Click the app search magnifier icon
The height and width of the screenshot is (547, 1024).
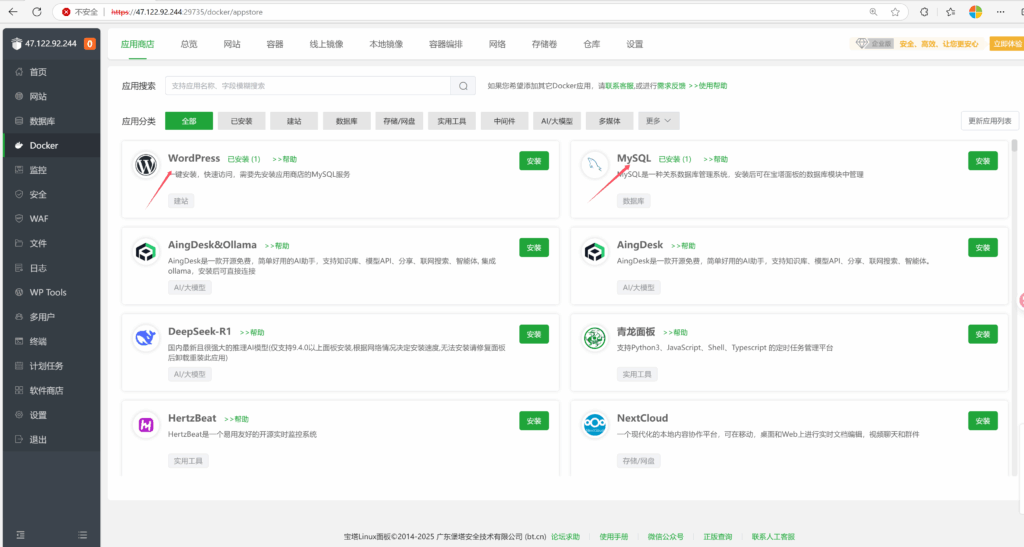(x=463, y=86)
